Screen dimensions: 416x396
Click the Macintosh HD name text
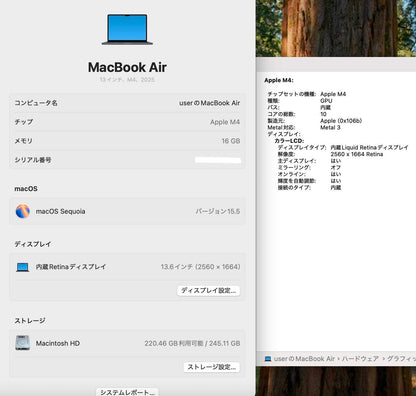click(x=58, y=343)
